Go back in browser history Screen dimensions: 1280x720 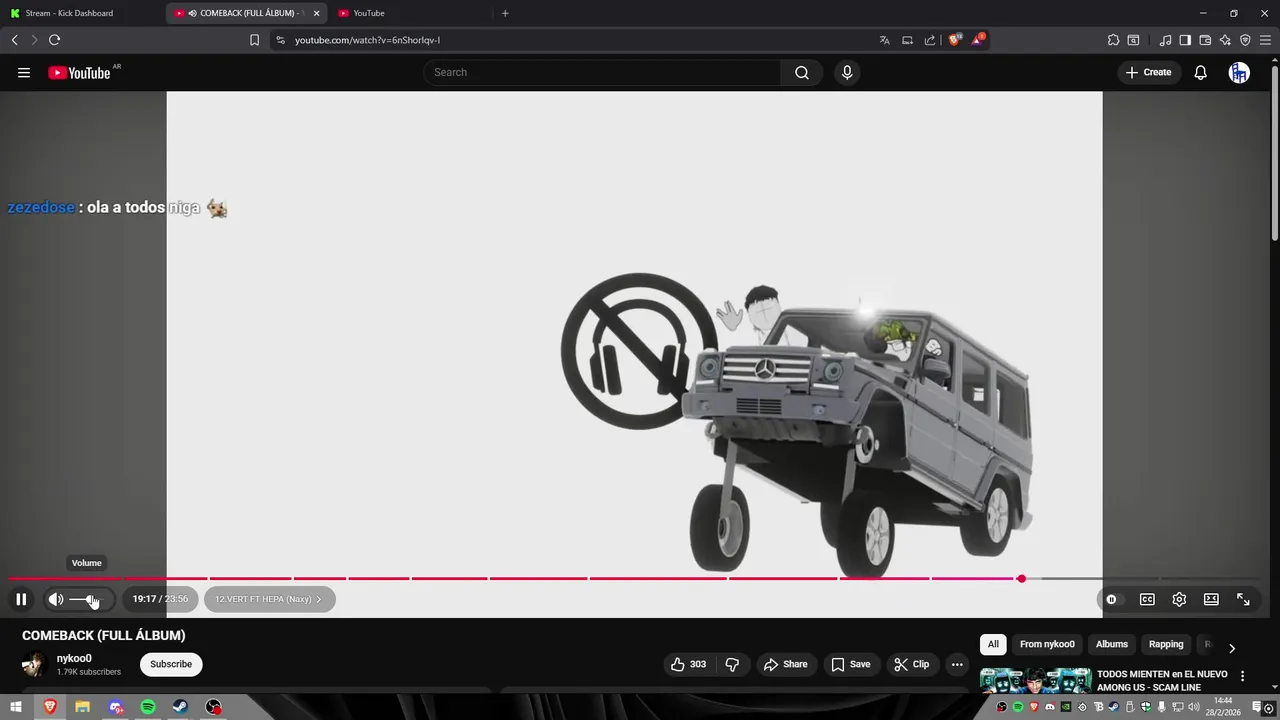pyautogui.click(x=14, y=40)
